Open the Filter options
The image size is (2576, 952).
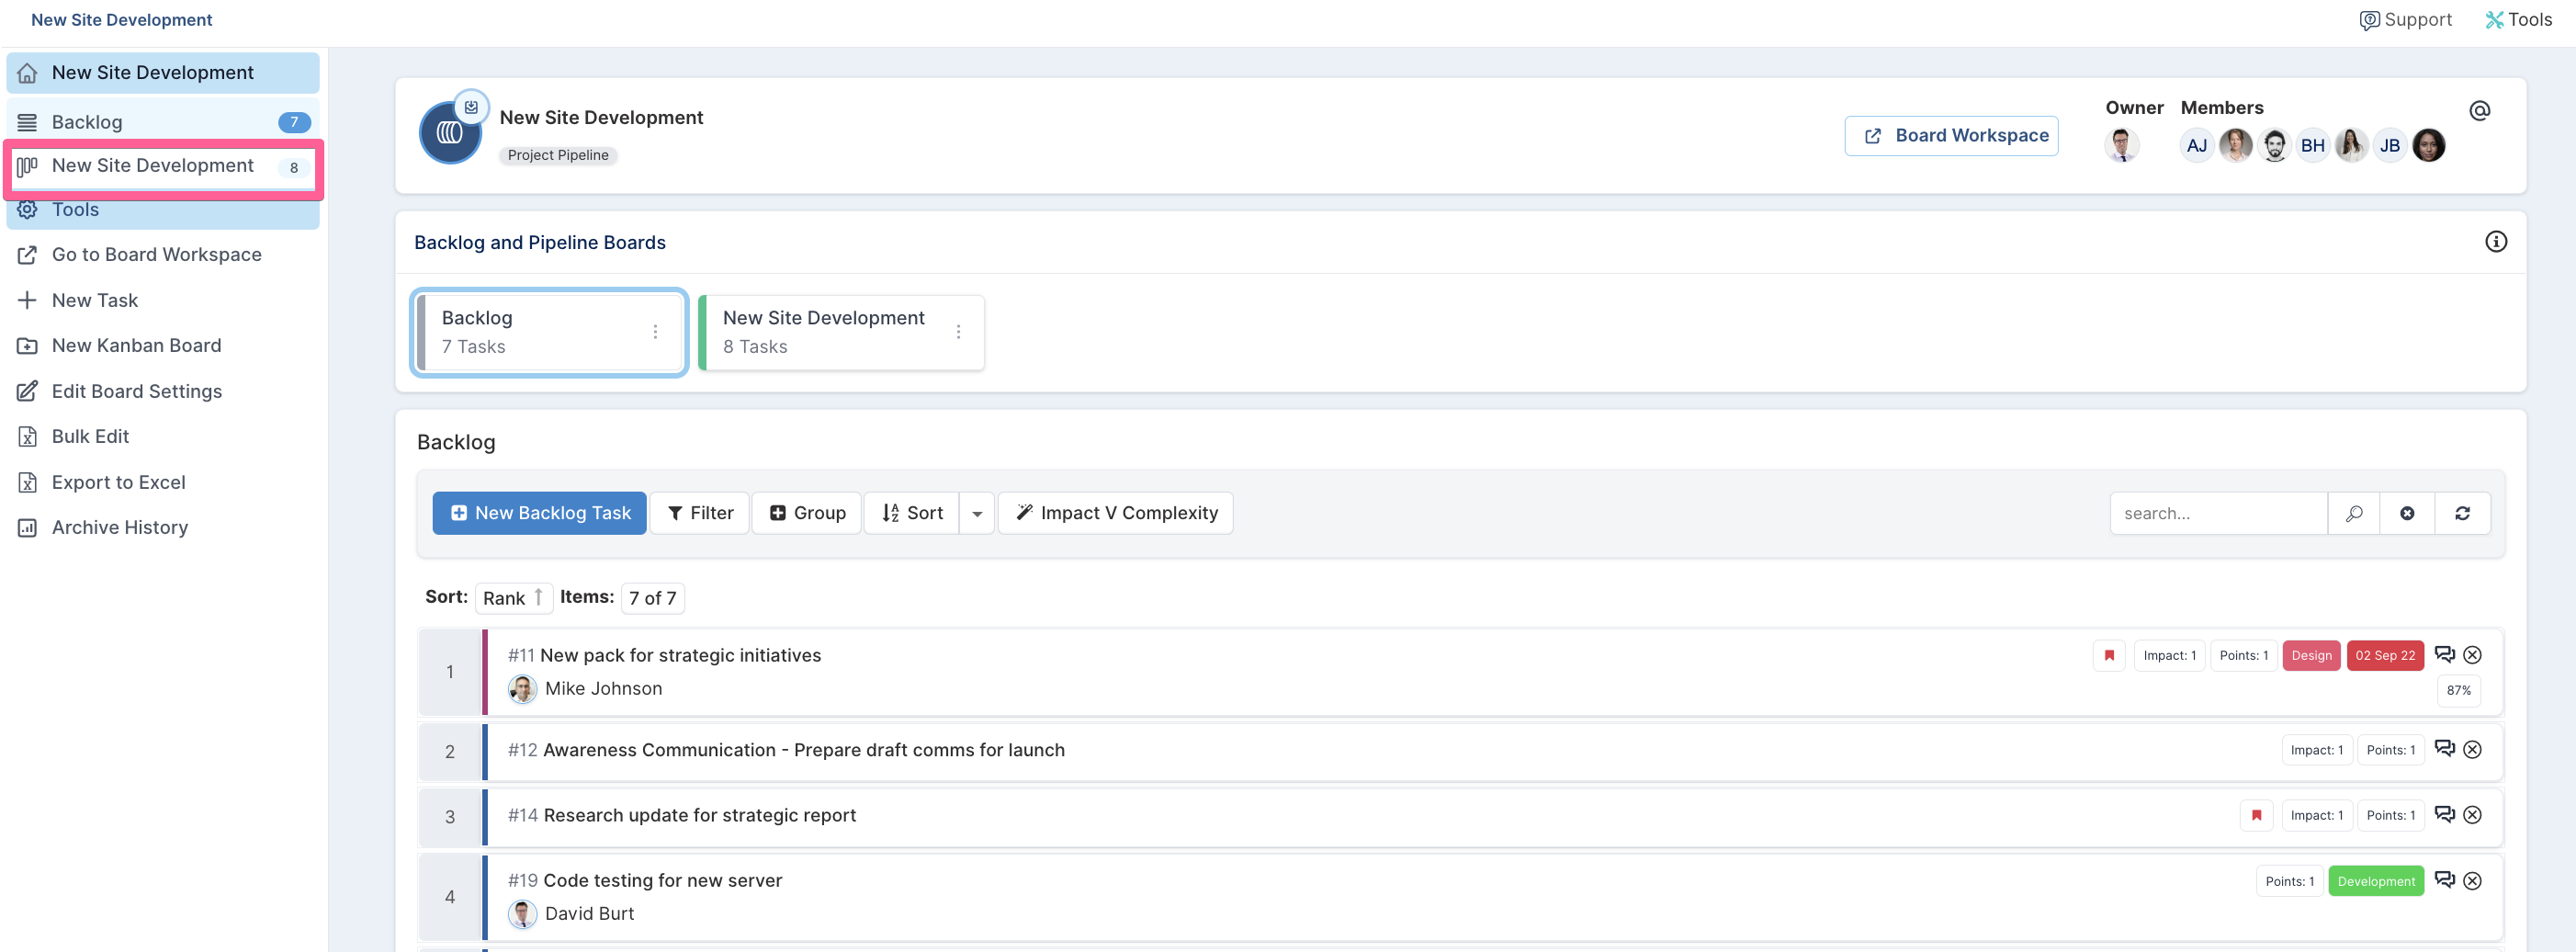pos(700,513)
